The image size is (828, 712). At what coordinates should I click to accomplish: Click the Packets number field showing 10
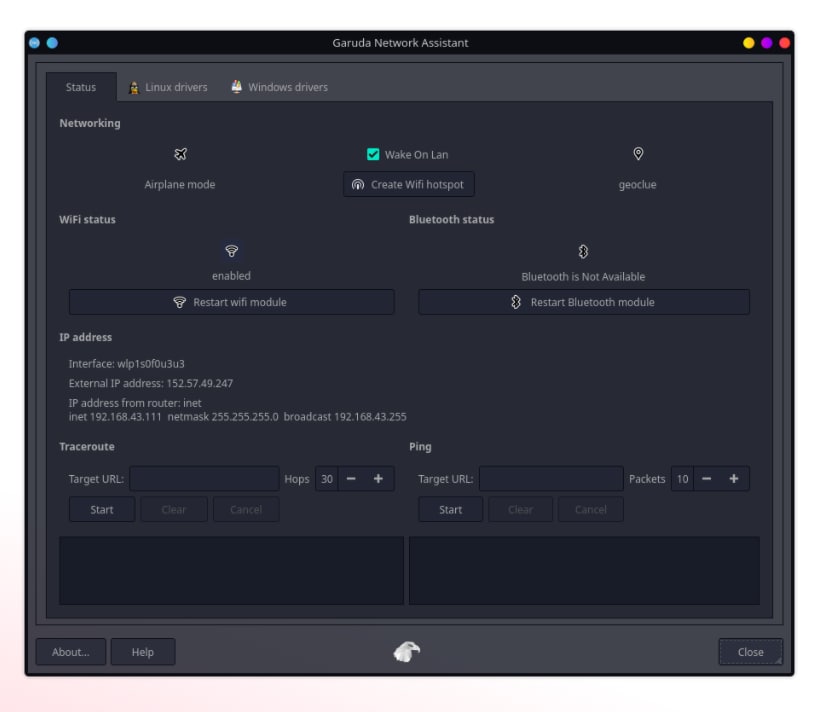pos(682,479)
